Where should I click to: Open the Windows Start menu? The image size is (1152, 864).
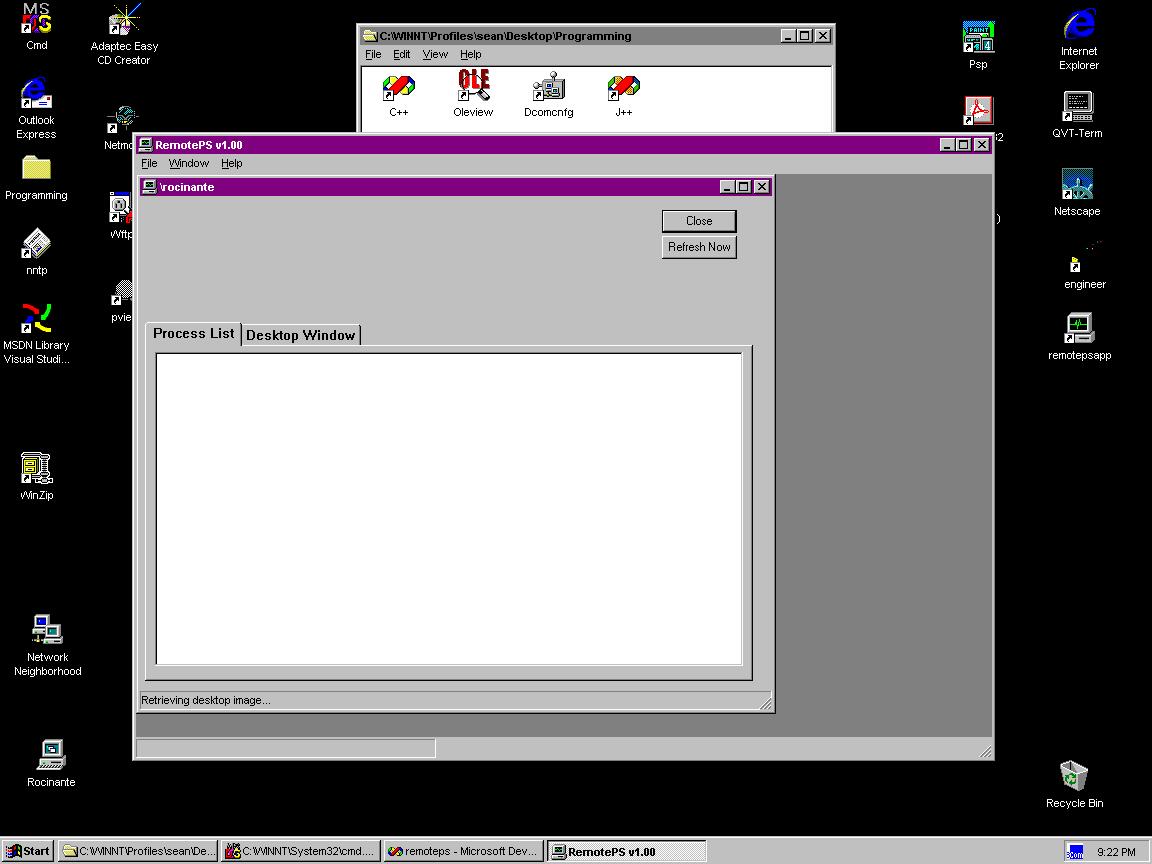(x=28, y=851)
